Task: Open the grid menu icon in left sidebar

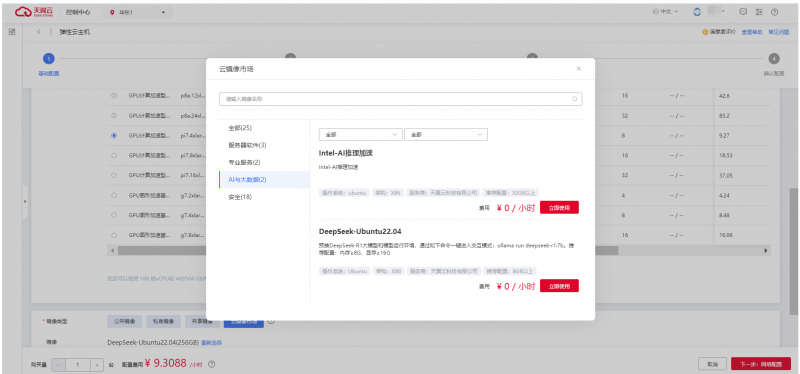Action: coord(12,32)
